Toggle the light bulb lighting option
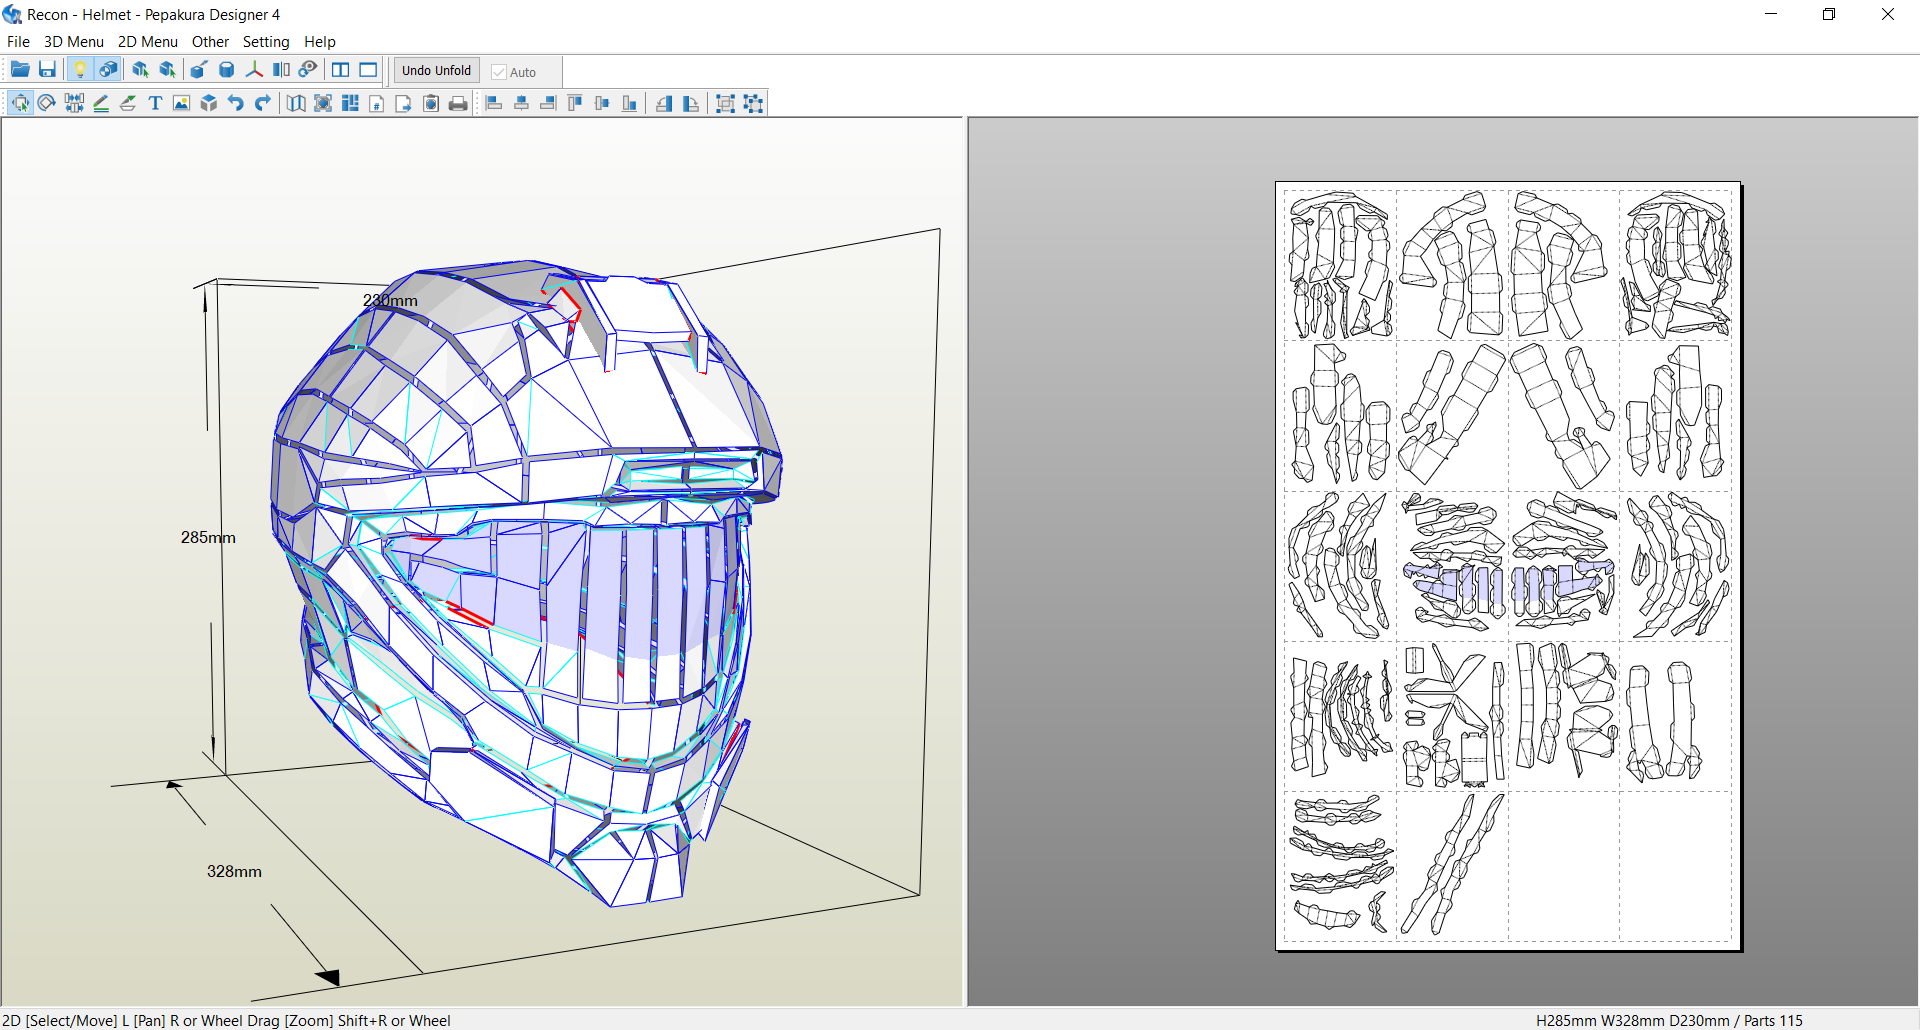Viewport: 1920px width, 1030px height. coord(80,70)
